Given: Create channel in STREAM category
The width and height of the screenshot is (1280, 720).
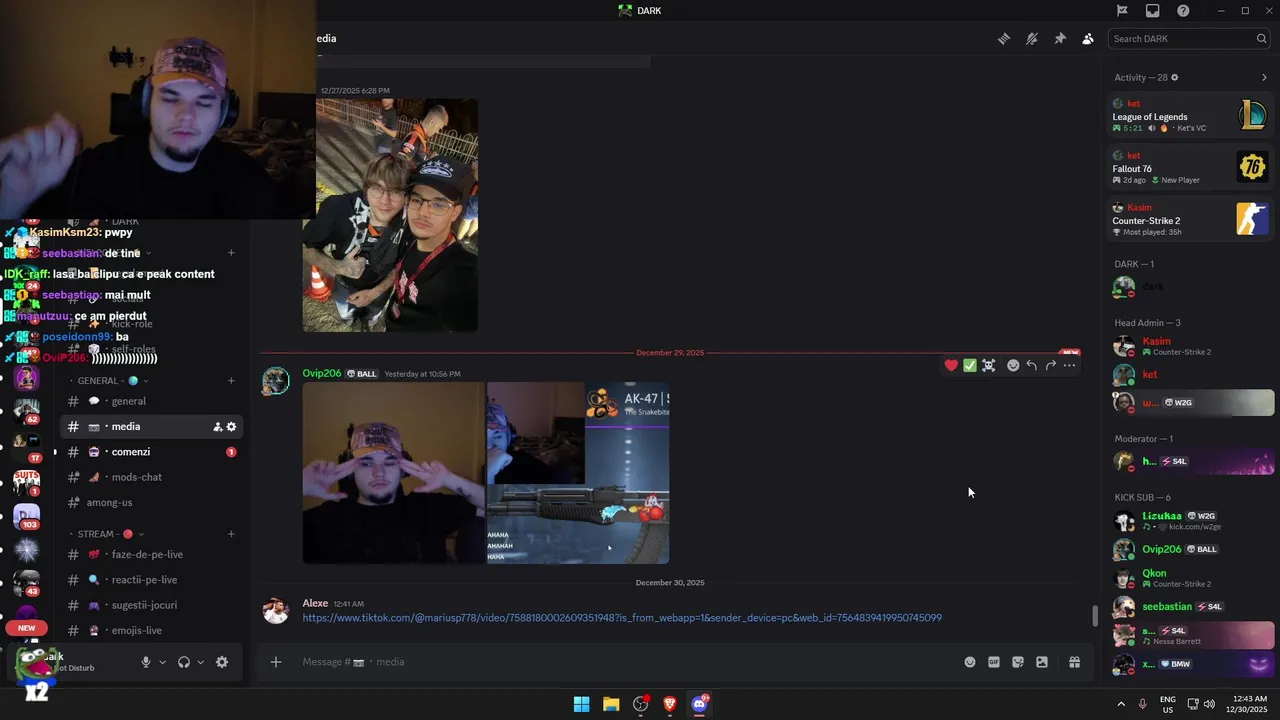Looking at the screenshot, I should [231, 534].
